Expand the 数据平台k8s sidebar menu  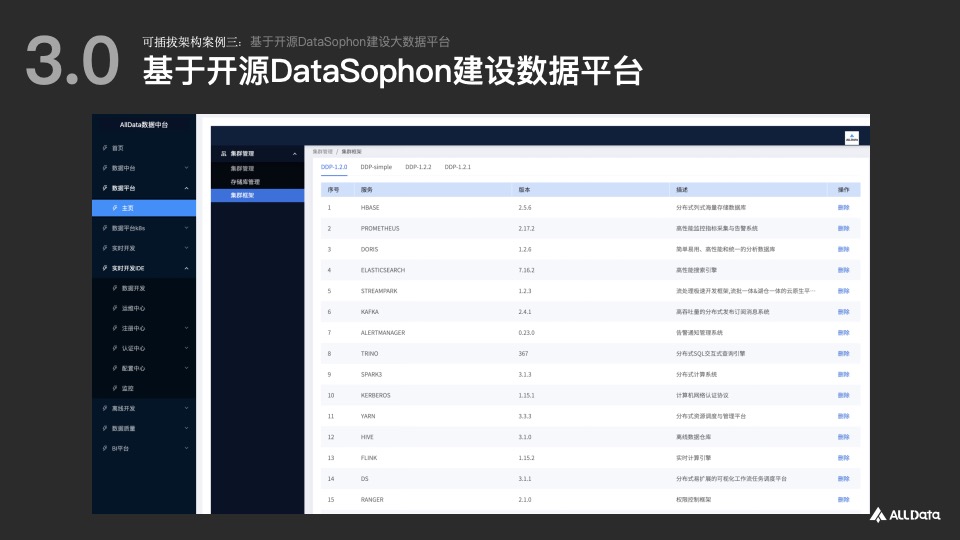click(186, 228)
